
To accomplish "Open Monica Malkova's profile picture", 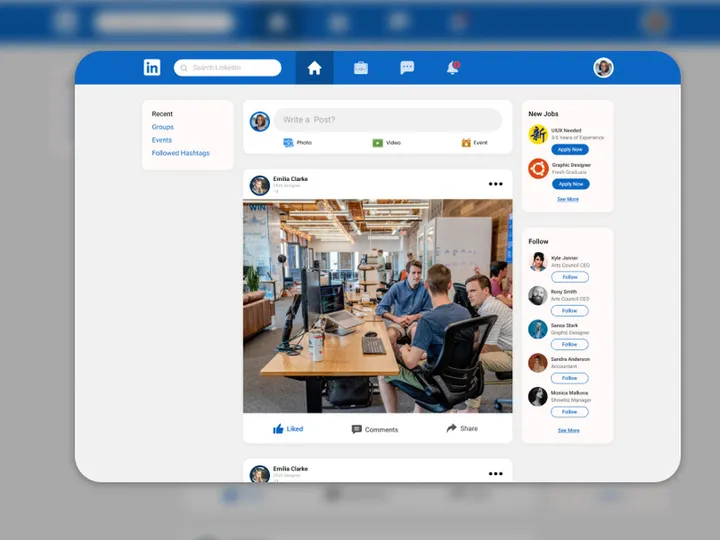I will click(538, 397).
